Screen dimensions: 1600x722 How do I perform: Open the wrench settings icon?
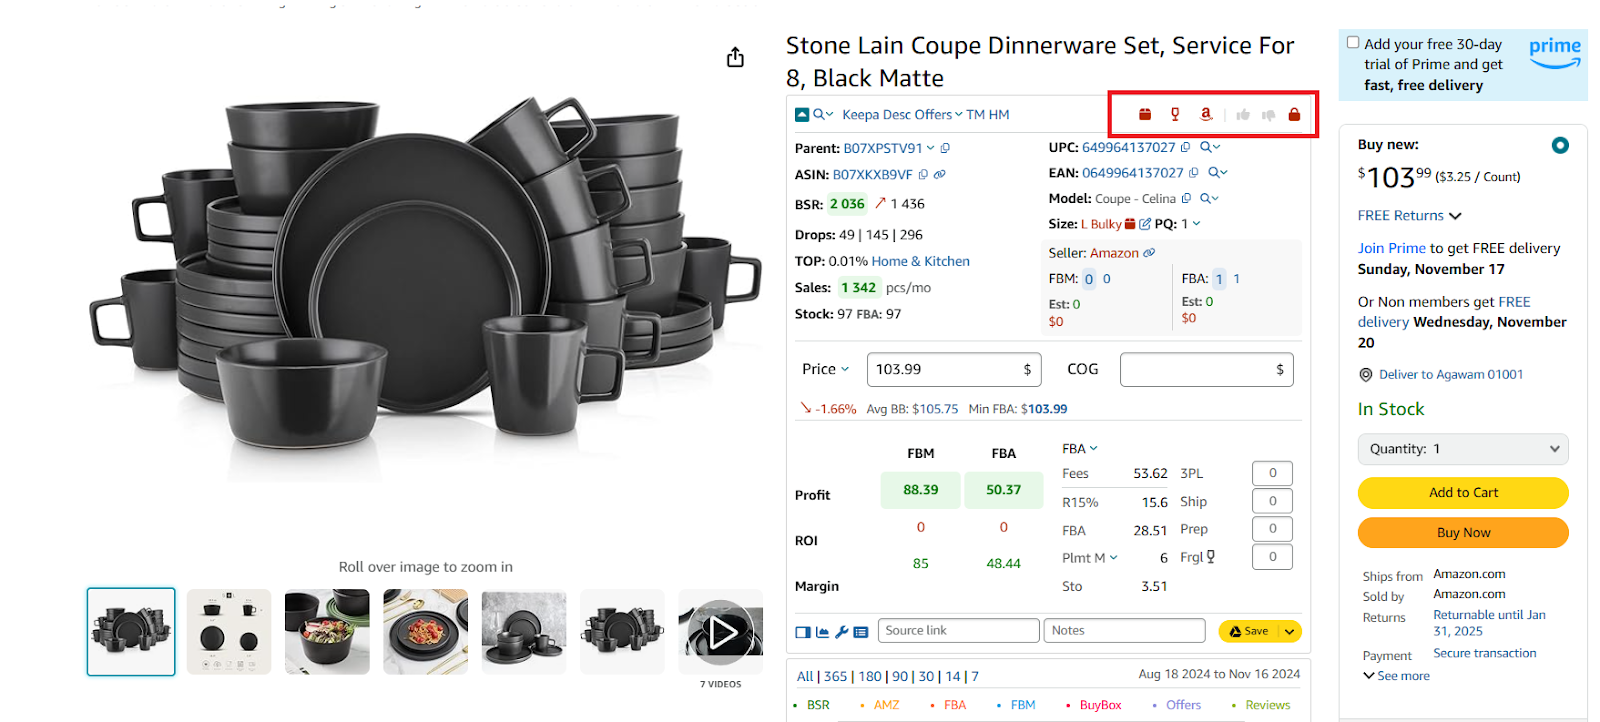click(x=841, y=632)
